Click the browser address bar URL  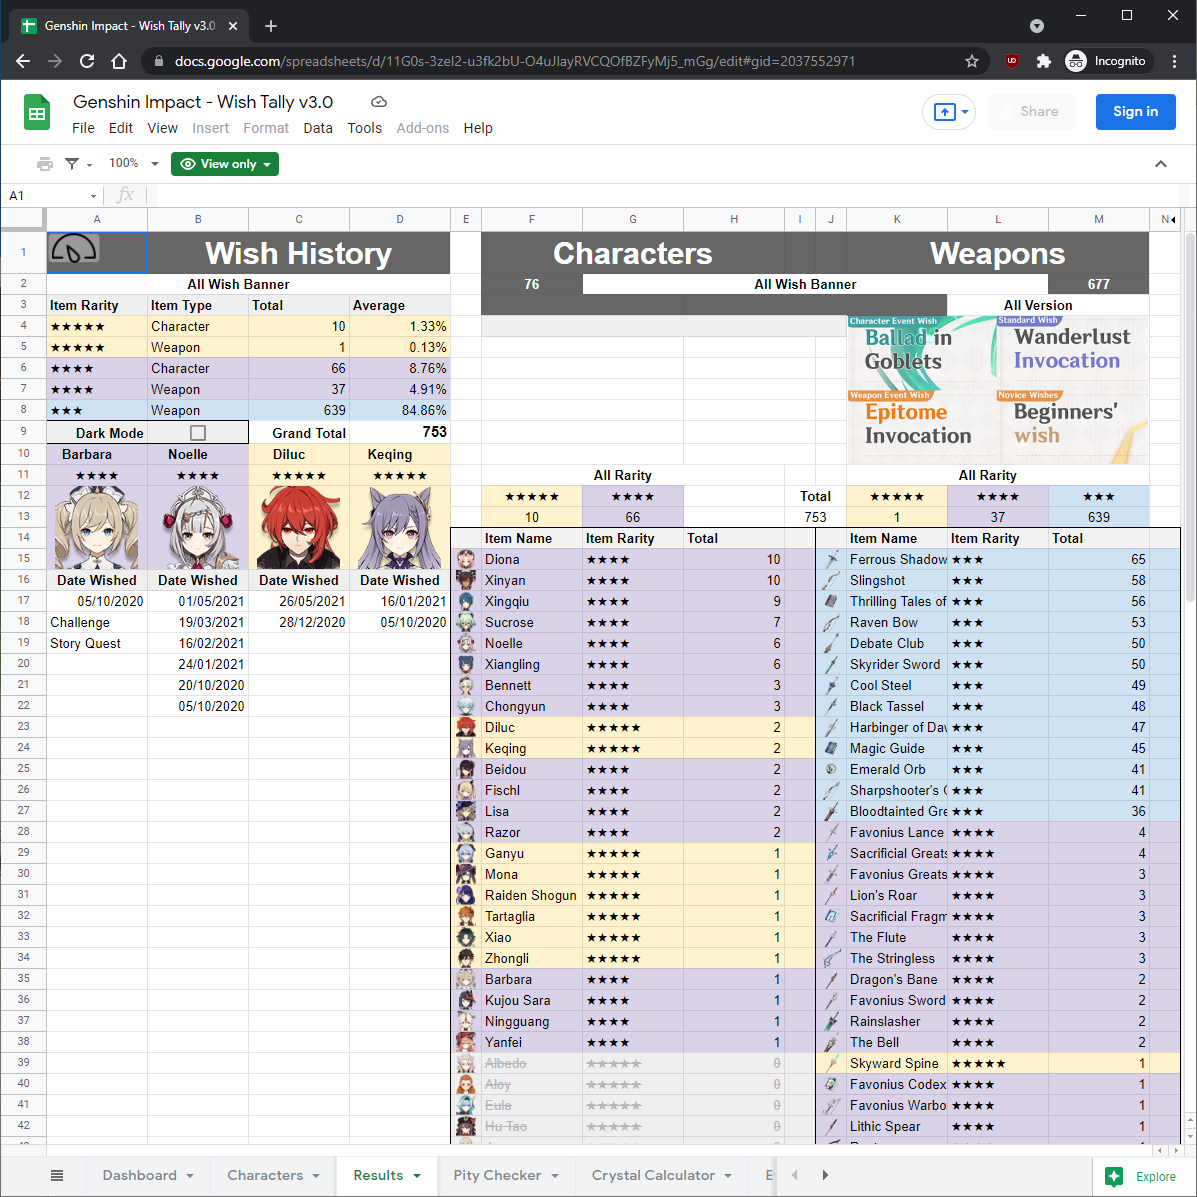pos(515,61)
